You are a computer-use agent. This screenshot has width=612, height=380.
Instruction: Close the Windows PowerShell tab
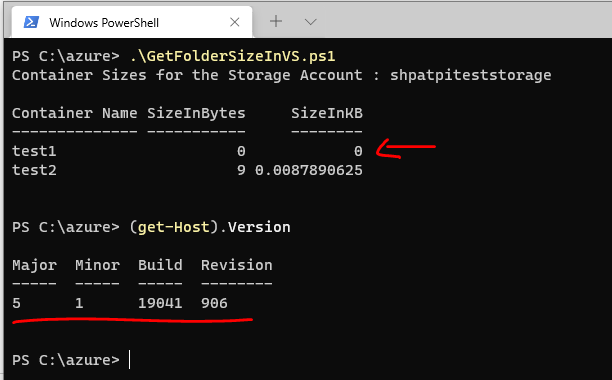tap(235, 22)
